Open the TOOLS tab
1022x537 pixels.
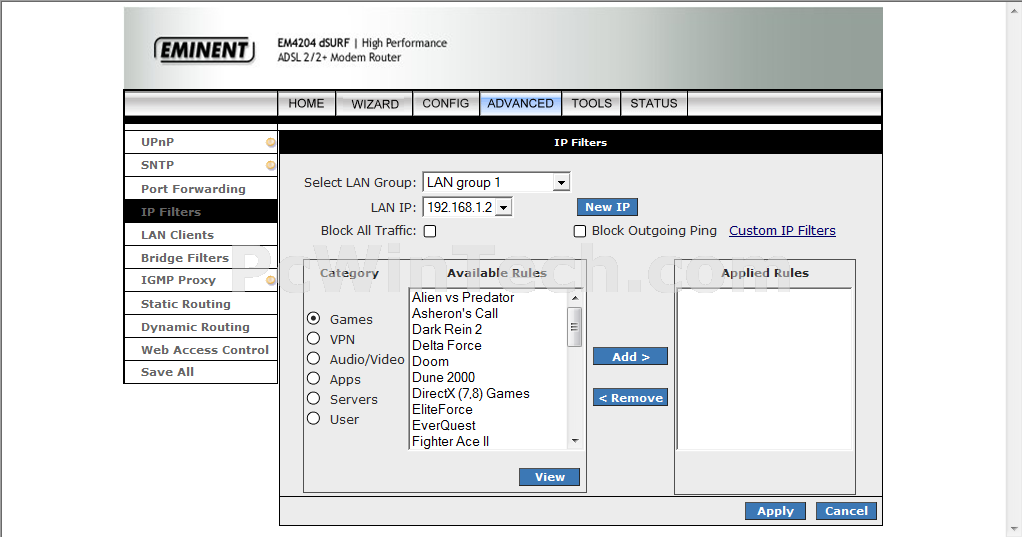(592, 104)
